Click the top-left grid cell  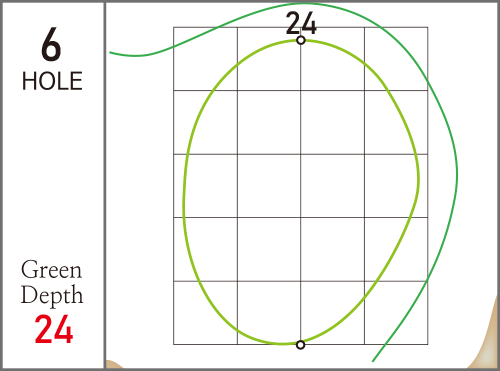[x=205, y=59]
